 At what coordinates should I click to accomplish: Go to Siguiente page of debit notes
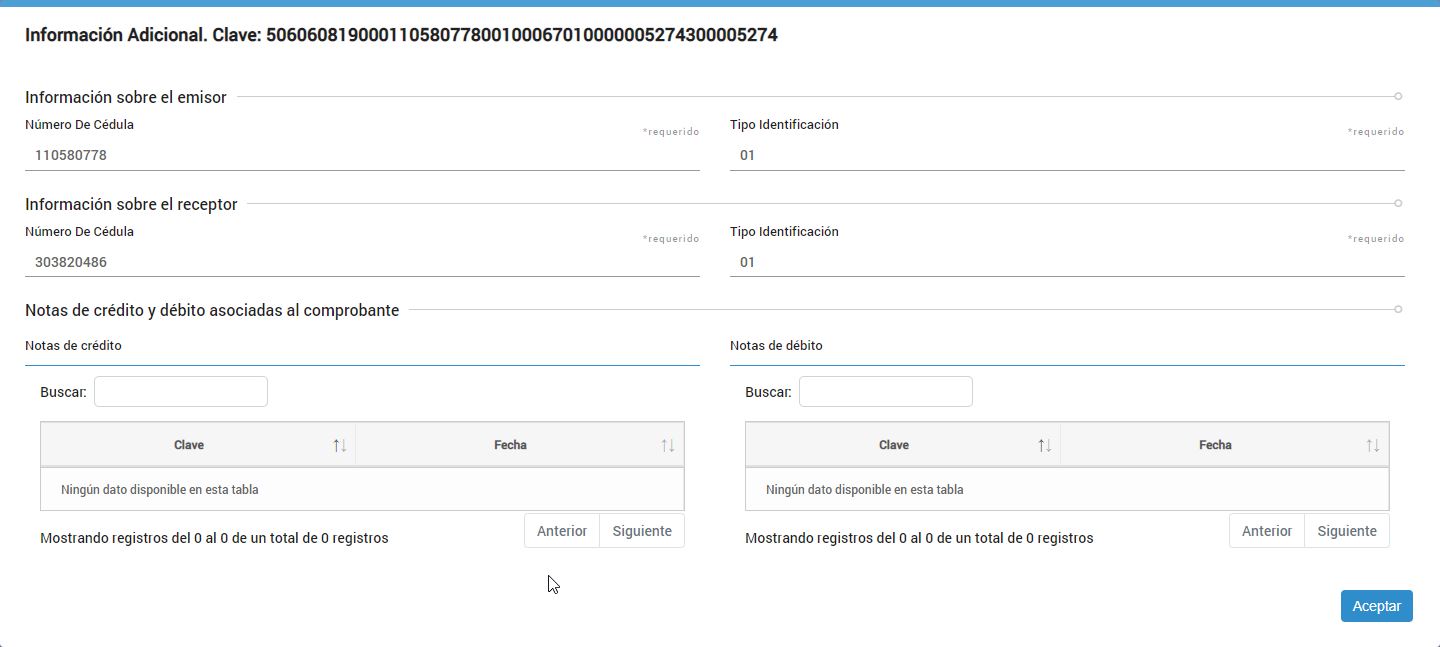pos(1347,531)
